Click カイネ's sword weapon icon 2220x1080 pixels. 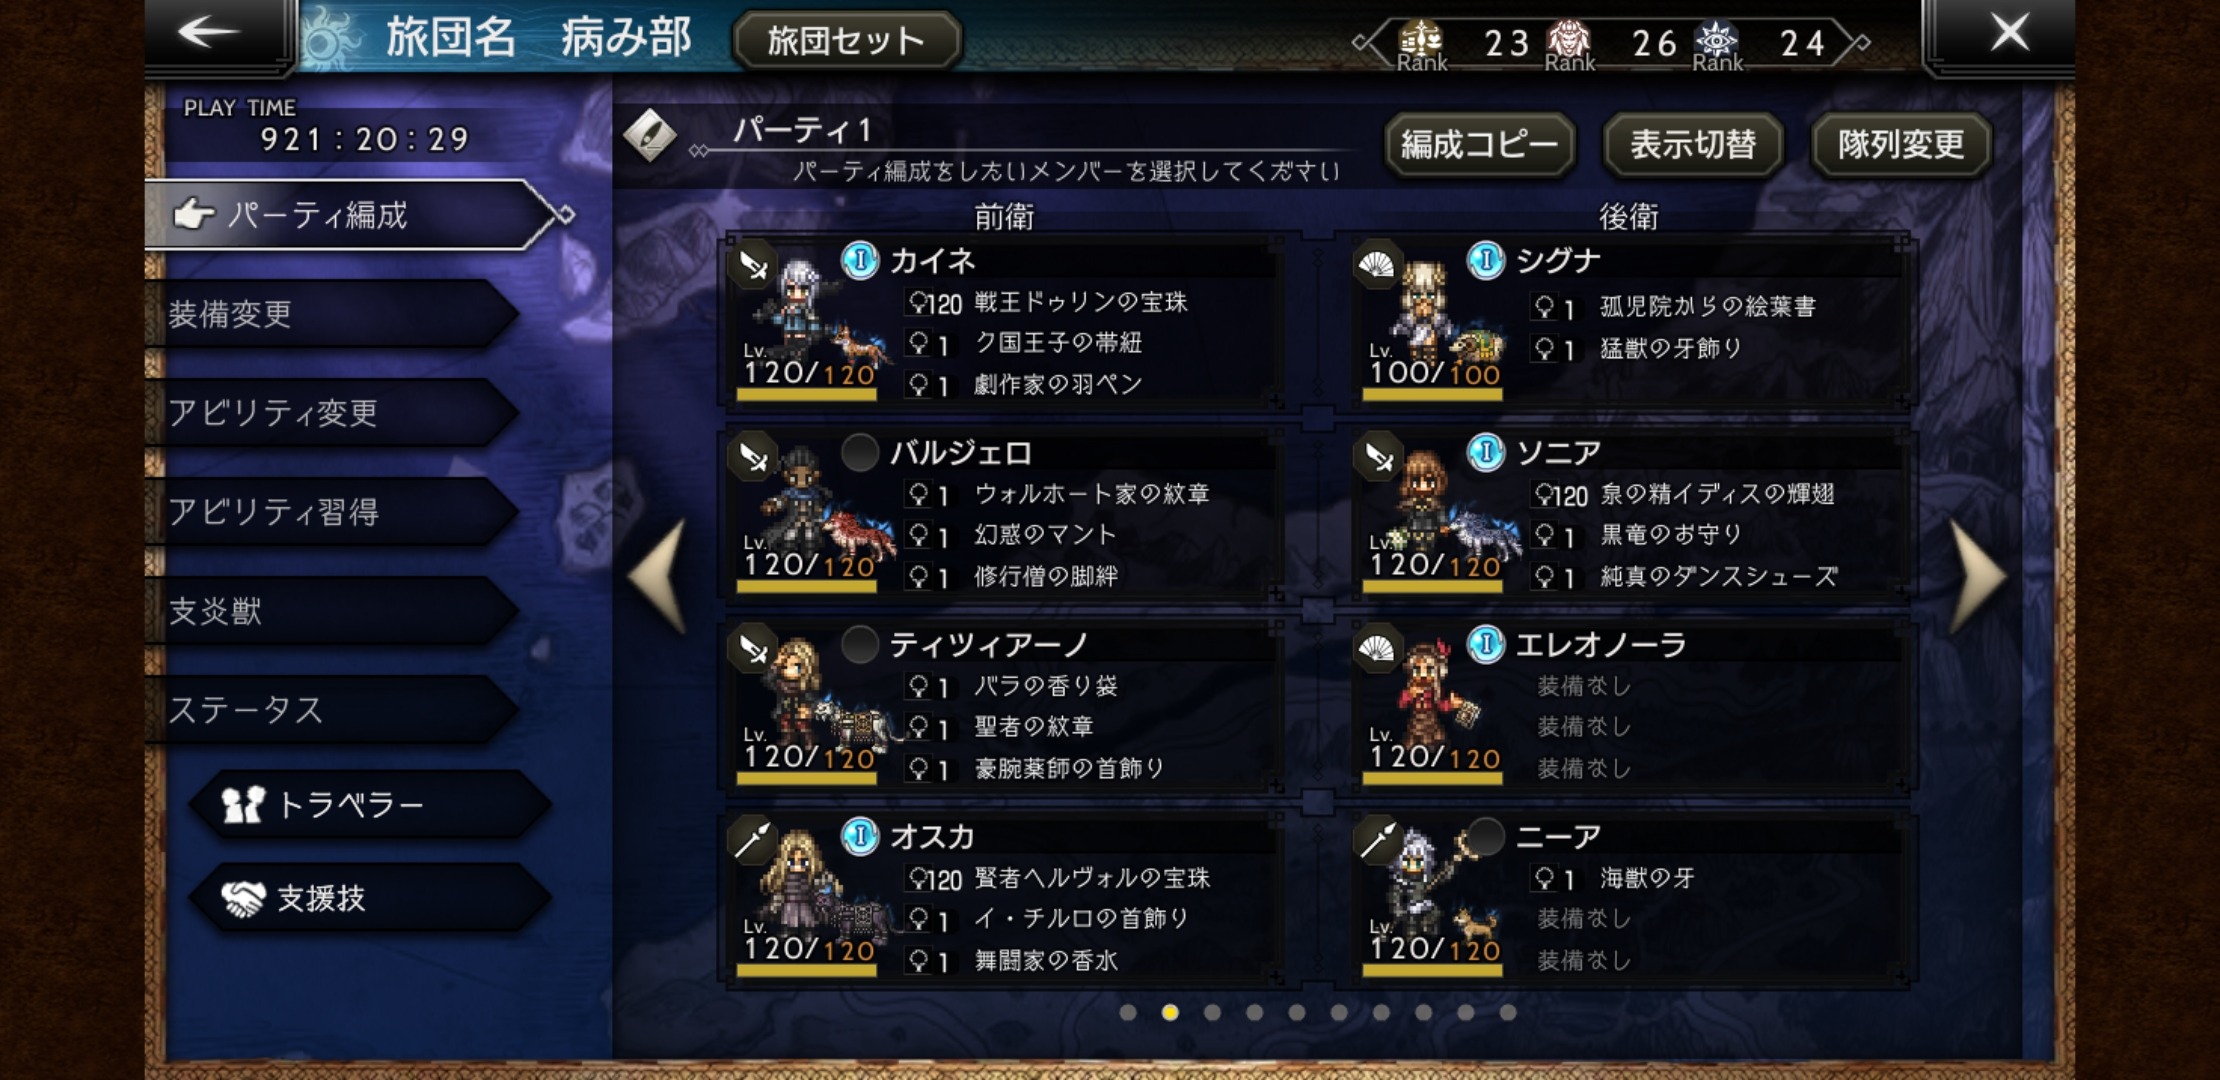pyautogui.click(x=753, y=265)
